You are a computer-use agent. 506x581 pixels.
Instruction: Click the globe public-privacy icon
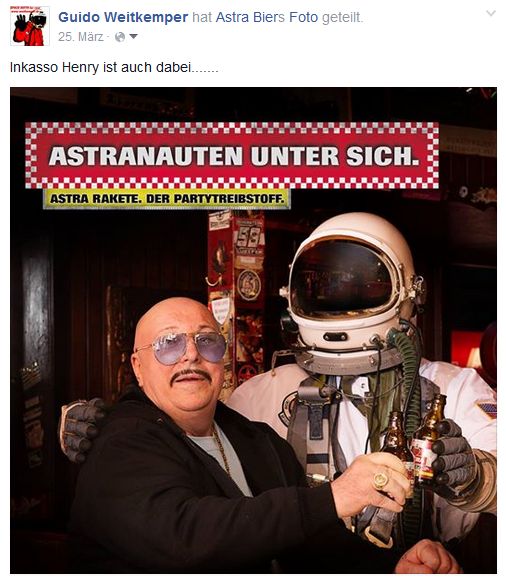tap(120, 37)
